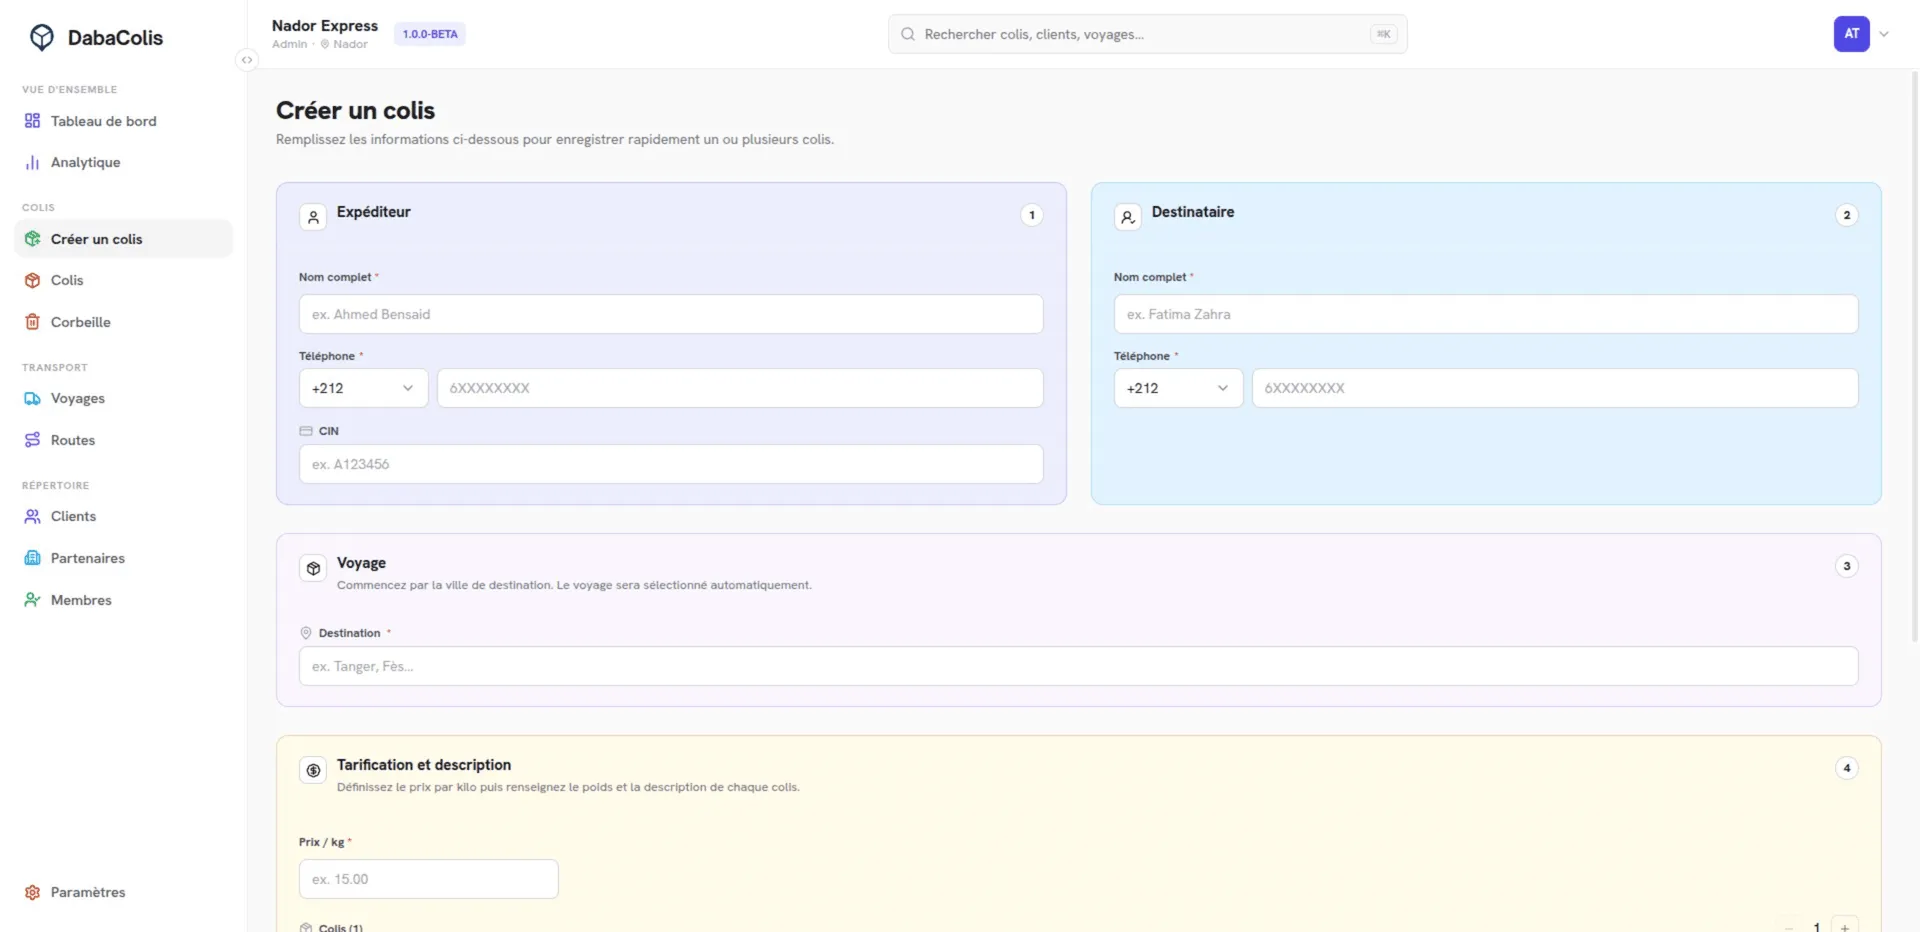
Task: Open the Membres page
Action: [124, 600]
